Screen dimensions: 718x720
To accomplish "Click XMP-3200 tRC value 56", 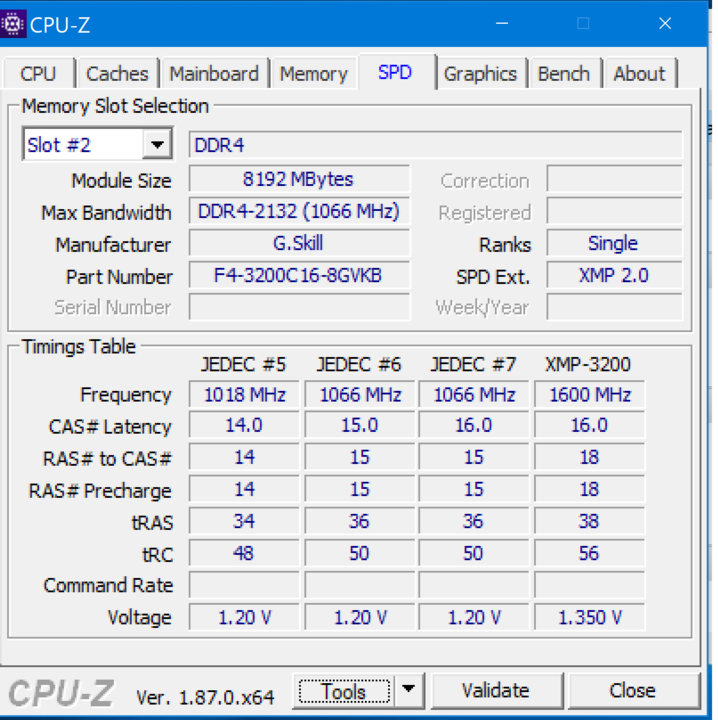I will click(x=589, y=553).
